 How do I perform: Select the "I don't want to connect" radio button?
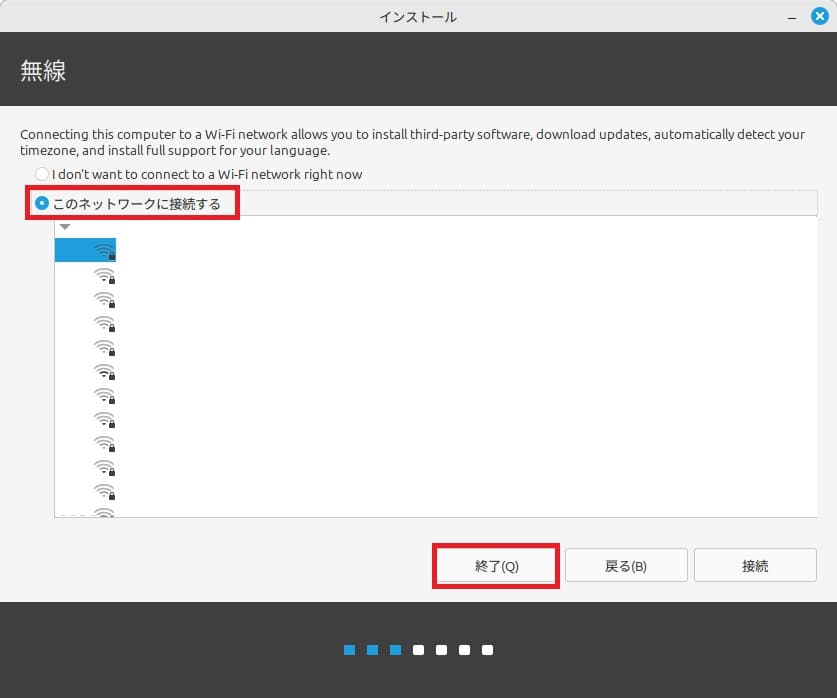41,174
